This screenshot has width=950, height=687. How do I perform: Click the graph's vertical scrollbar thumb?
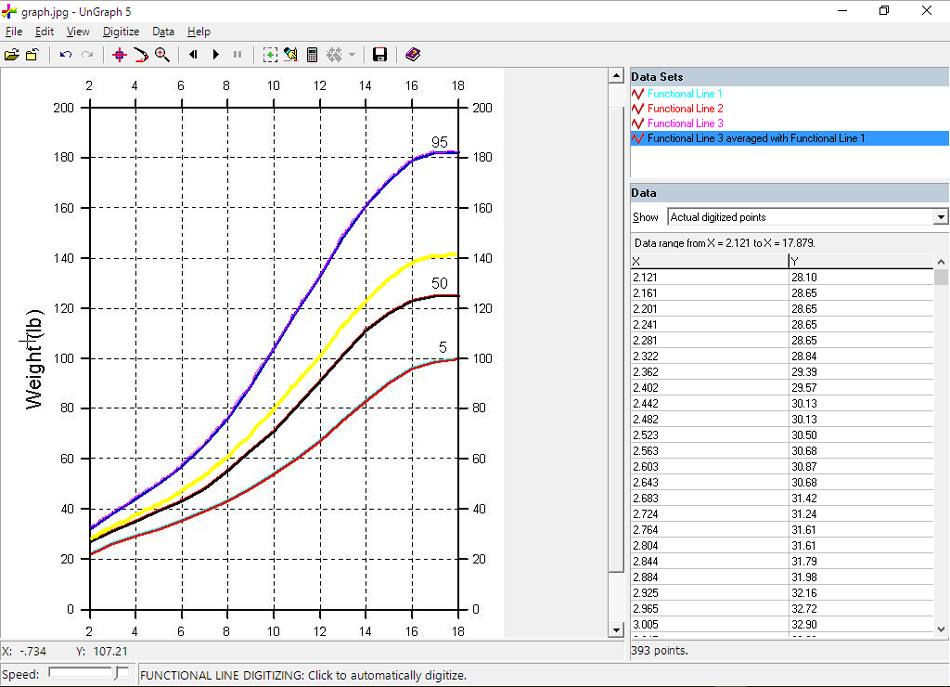(x=616, y=339)
